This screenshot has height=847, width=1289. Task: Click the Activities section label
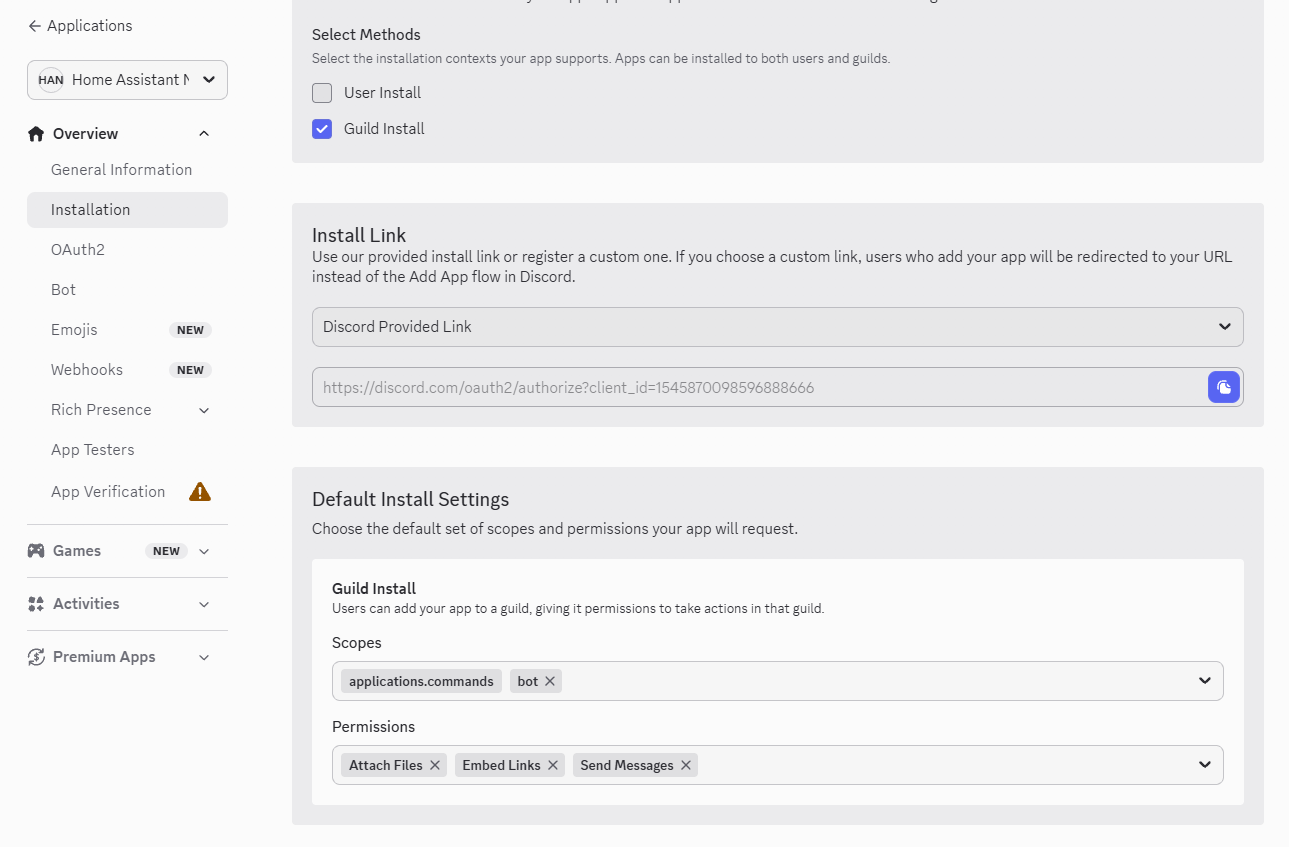(x=86, y=604)
